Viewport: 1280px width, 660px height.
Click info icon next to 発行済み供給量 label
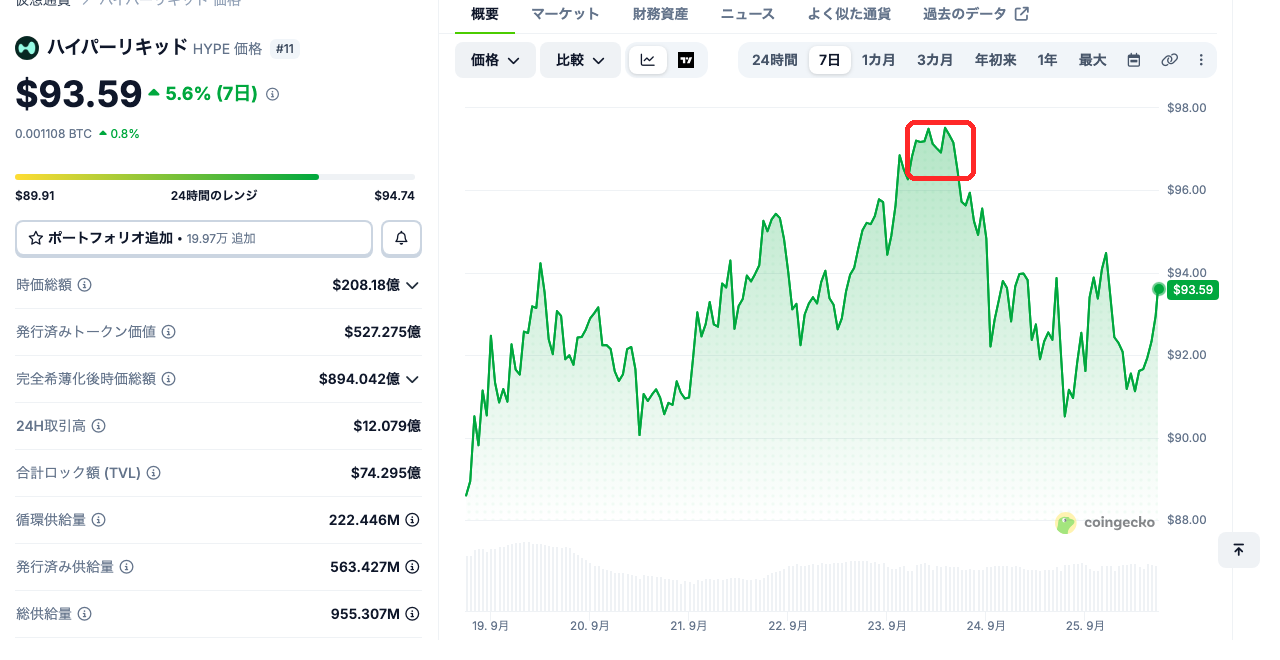click(x=126, y=567)
